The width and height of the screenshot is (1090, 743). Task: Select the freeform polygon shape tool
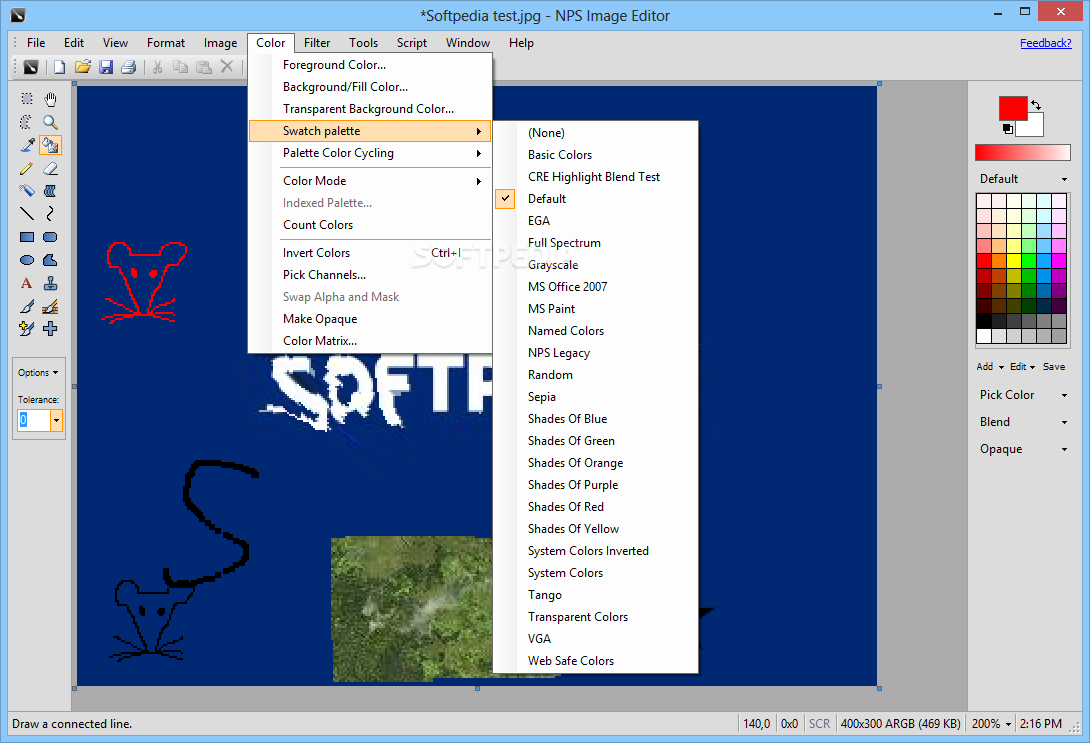(x=50, y=260)
